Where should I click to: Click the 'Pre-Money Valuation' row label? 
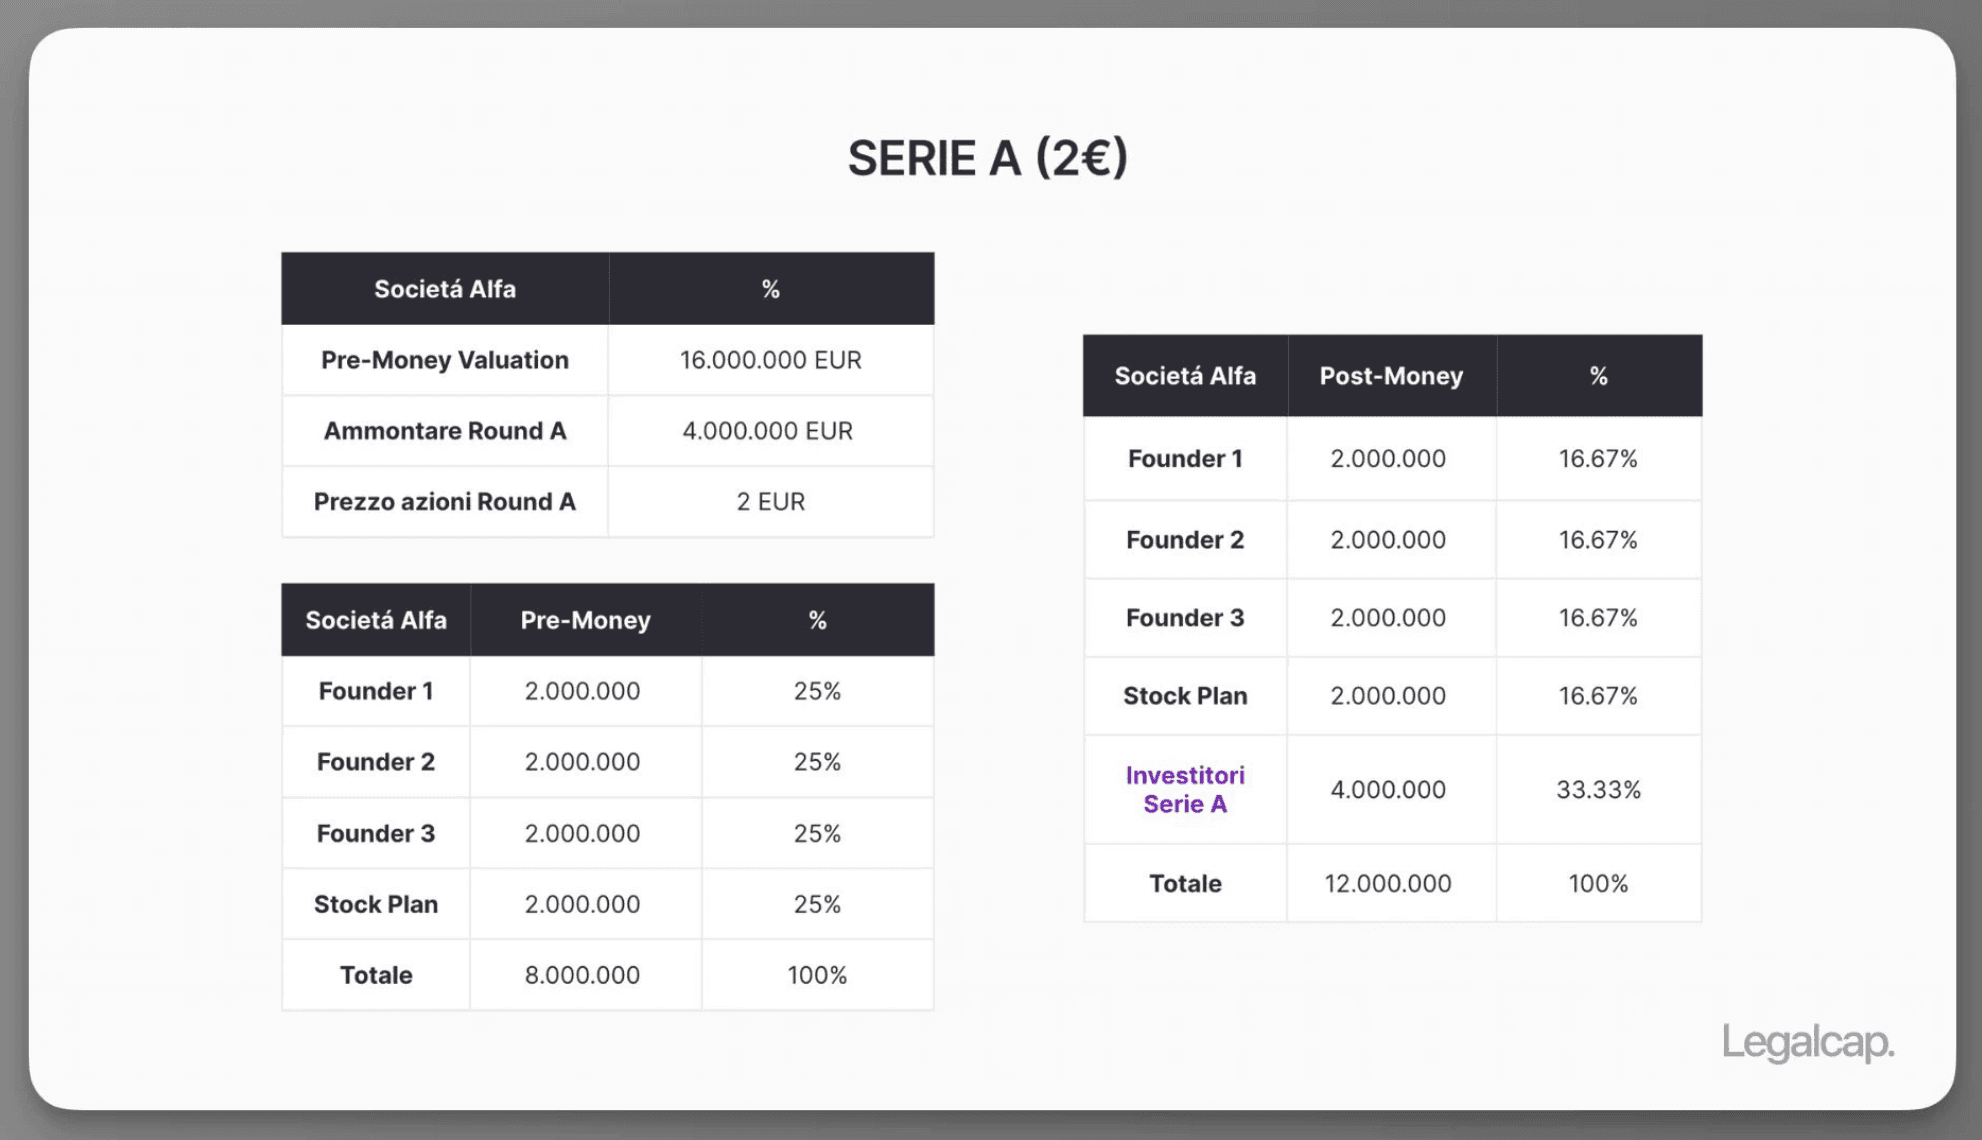click(445, 360)
